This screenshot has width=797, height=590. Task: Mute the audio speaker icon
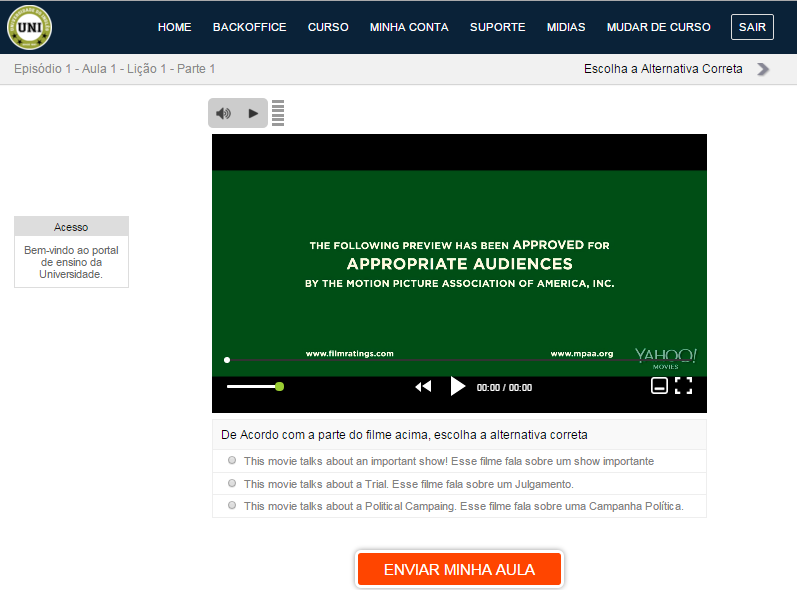[x=223, y=113]
